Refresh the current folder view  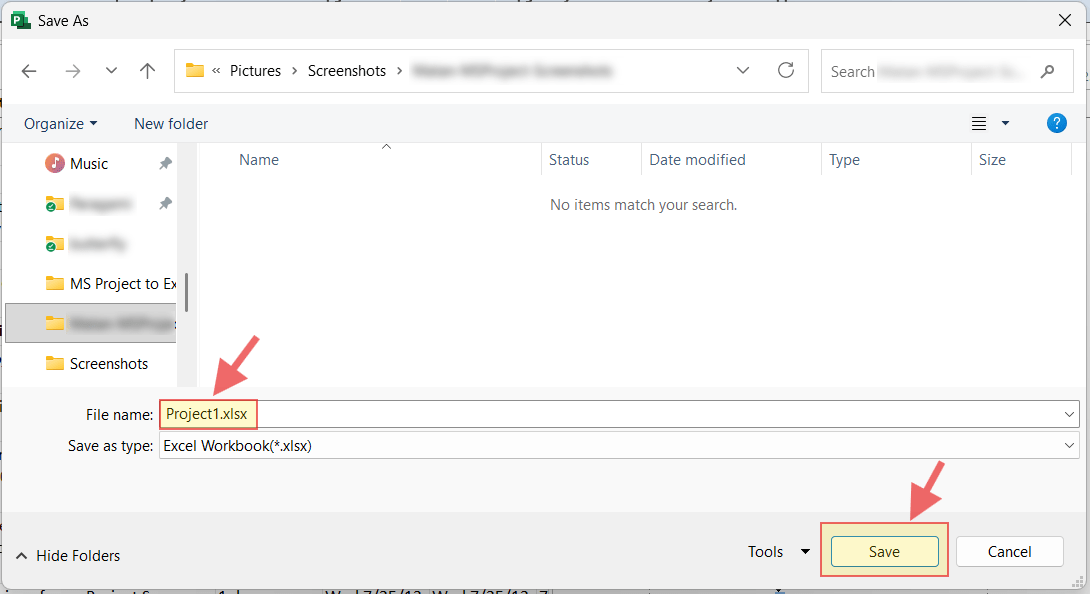click(786, 70)
